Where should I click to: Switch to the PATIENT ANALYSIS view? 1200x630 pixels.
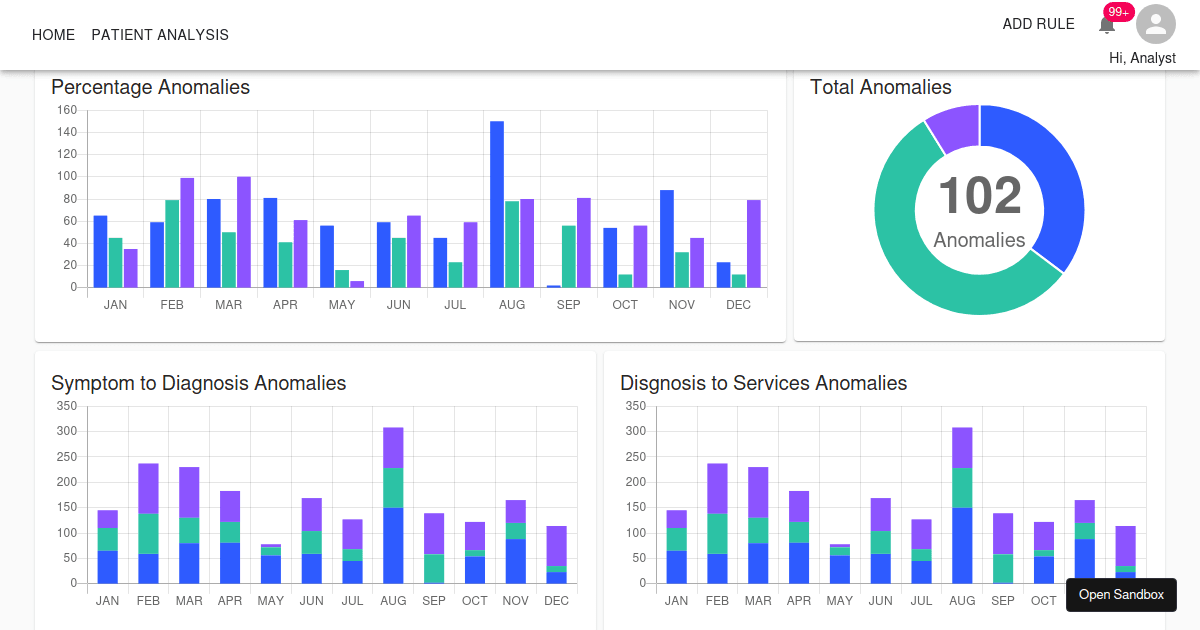pos(159,35)
